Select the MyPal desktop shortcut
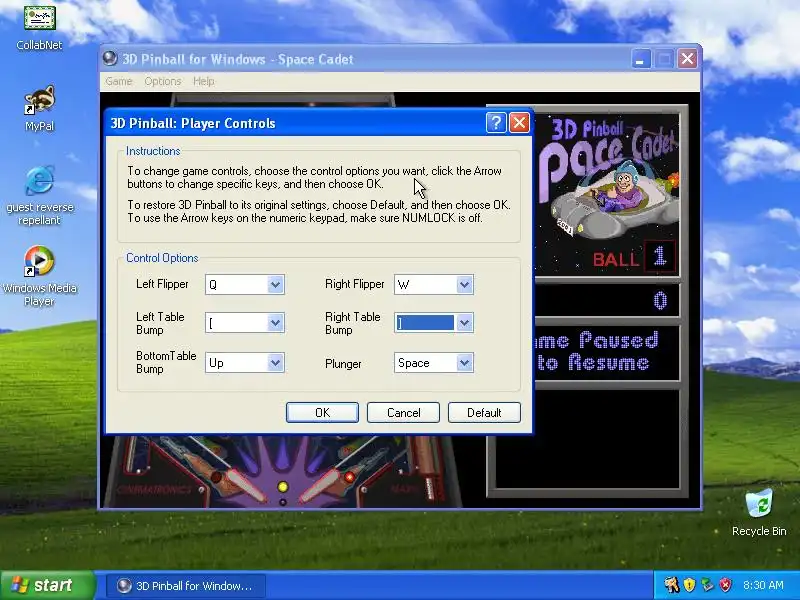This screenshot has width=800, height=600. (39, 108)
